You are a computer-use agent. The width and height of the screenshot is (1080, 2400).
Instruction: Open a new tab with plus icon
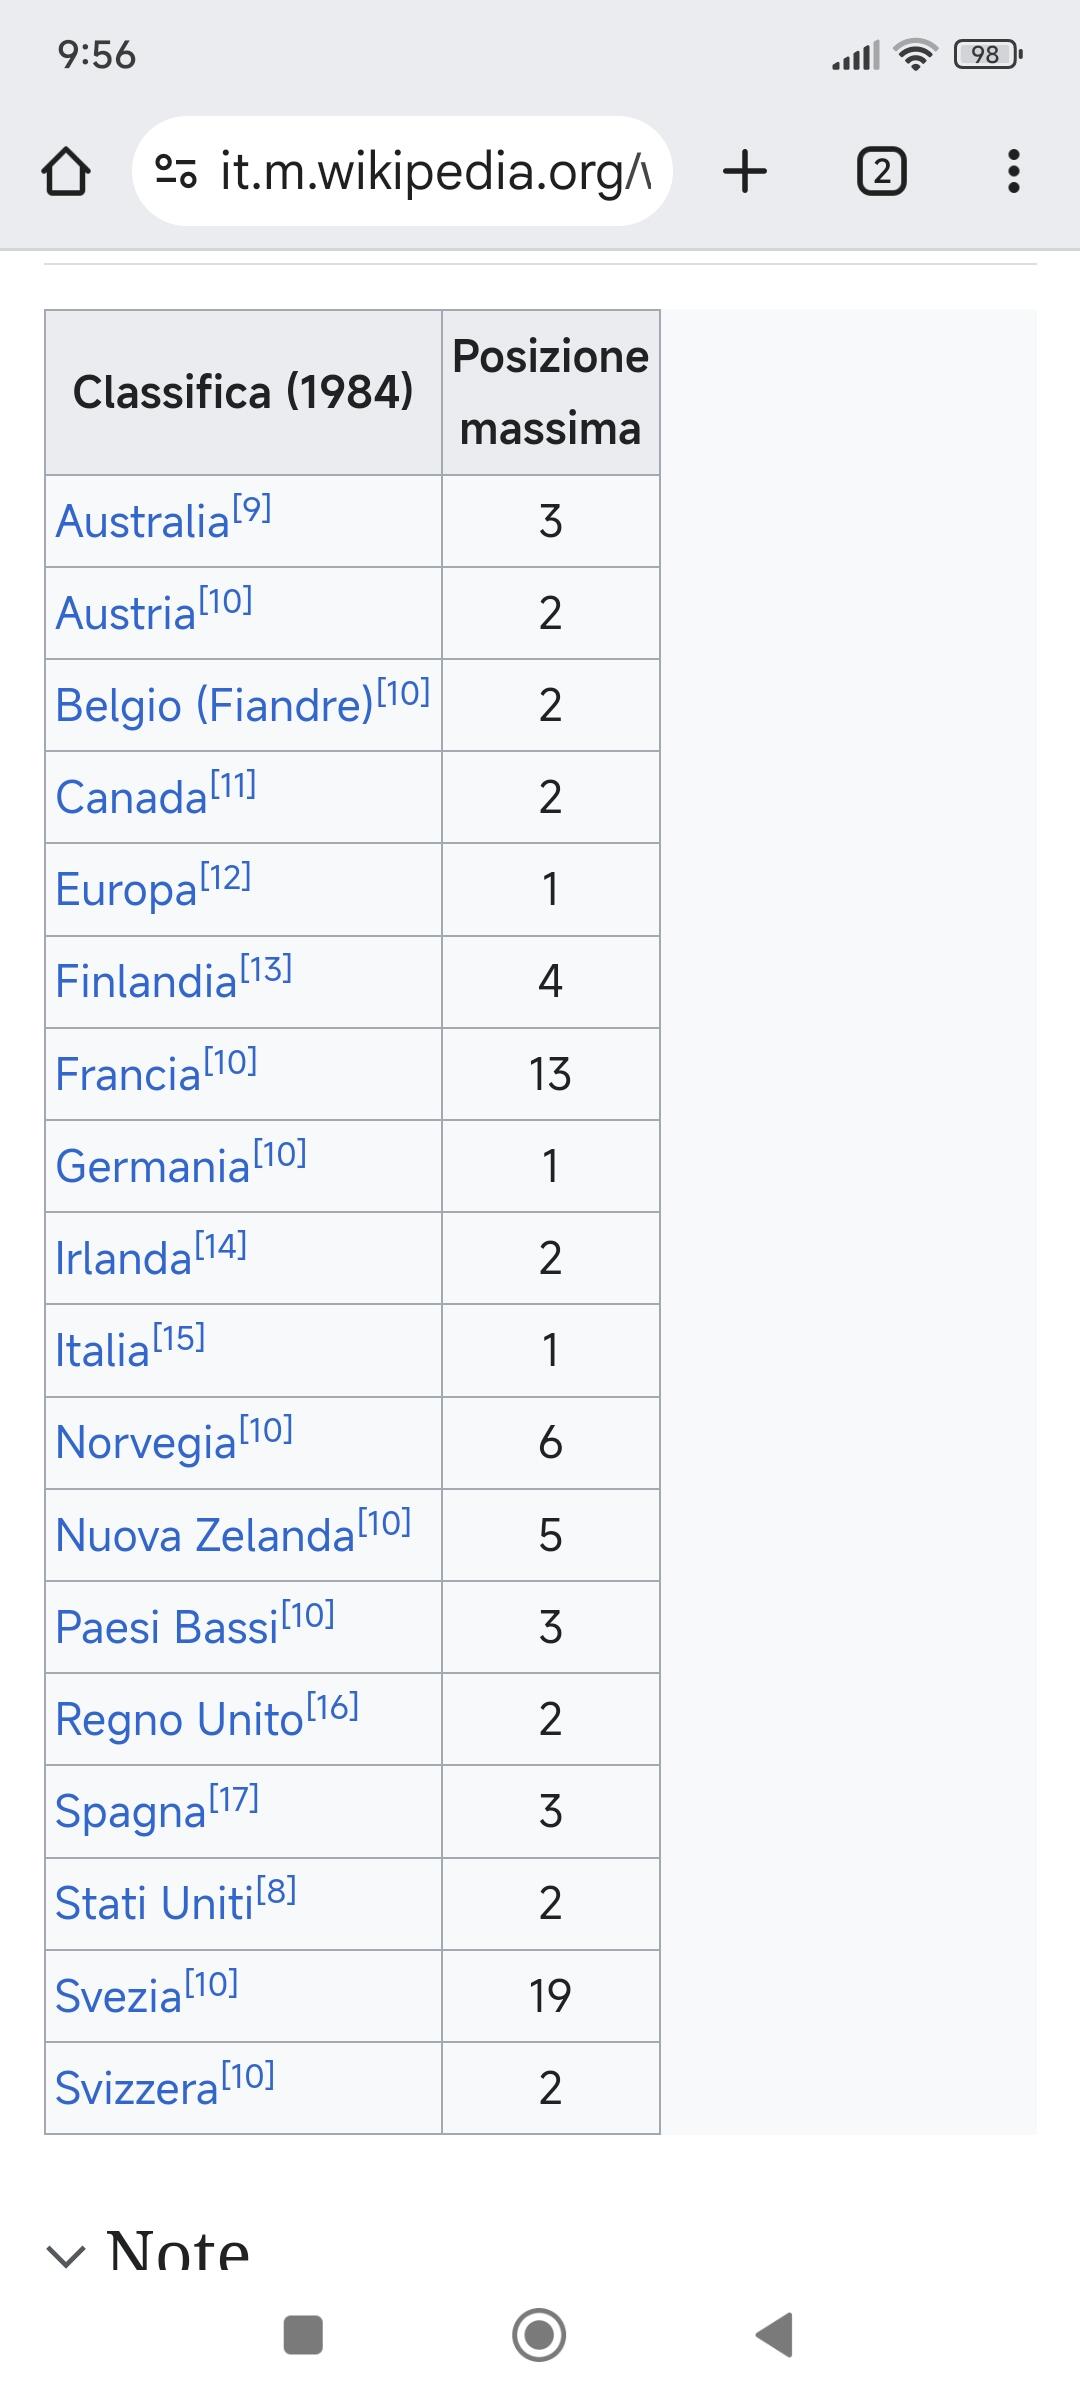pyautogui.click(x=744, y=171)
